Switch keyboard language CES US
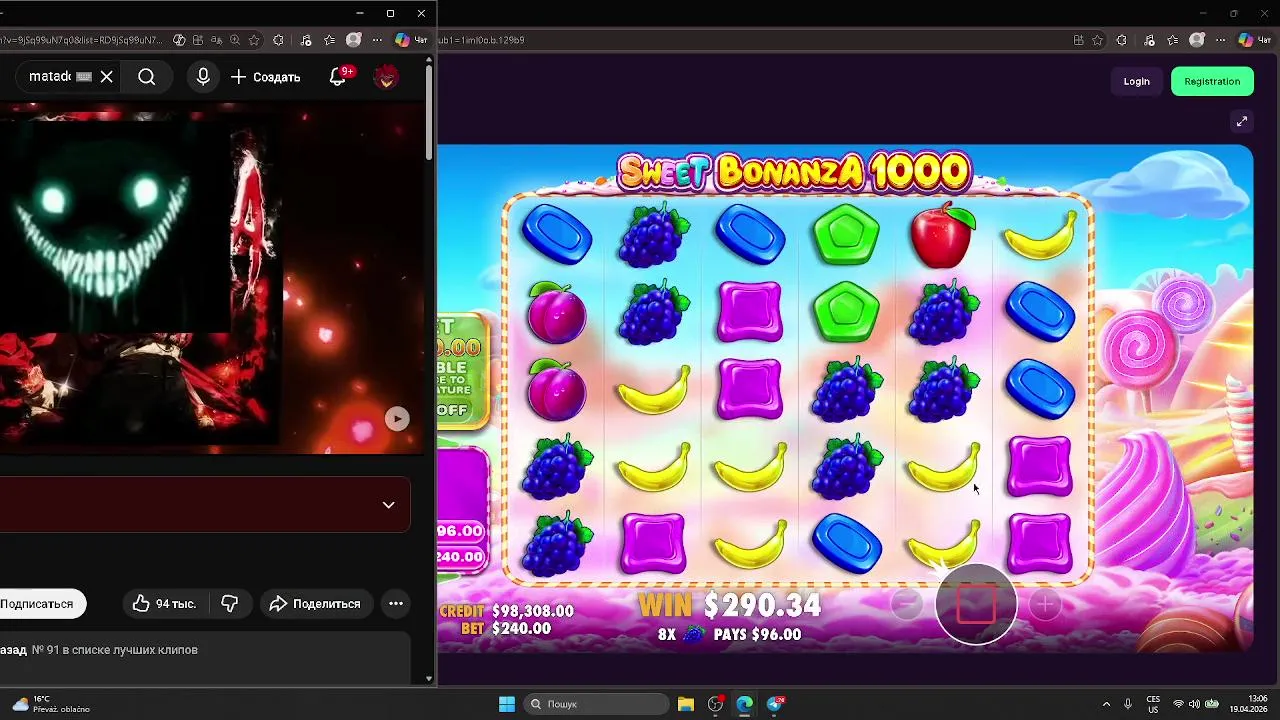Image resolution: width=1280 pixels, height=720 pixels. coord(1153,704)
